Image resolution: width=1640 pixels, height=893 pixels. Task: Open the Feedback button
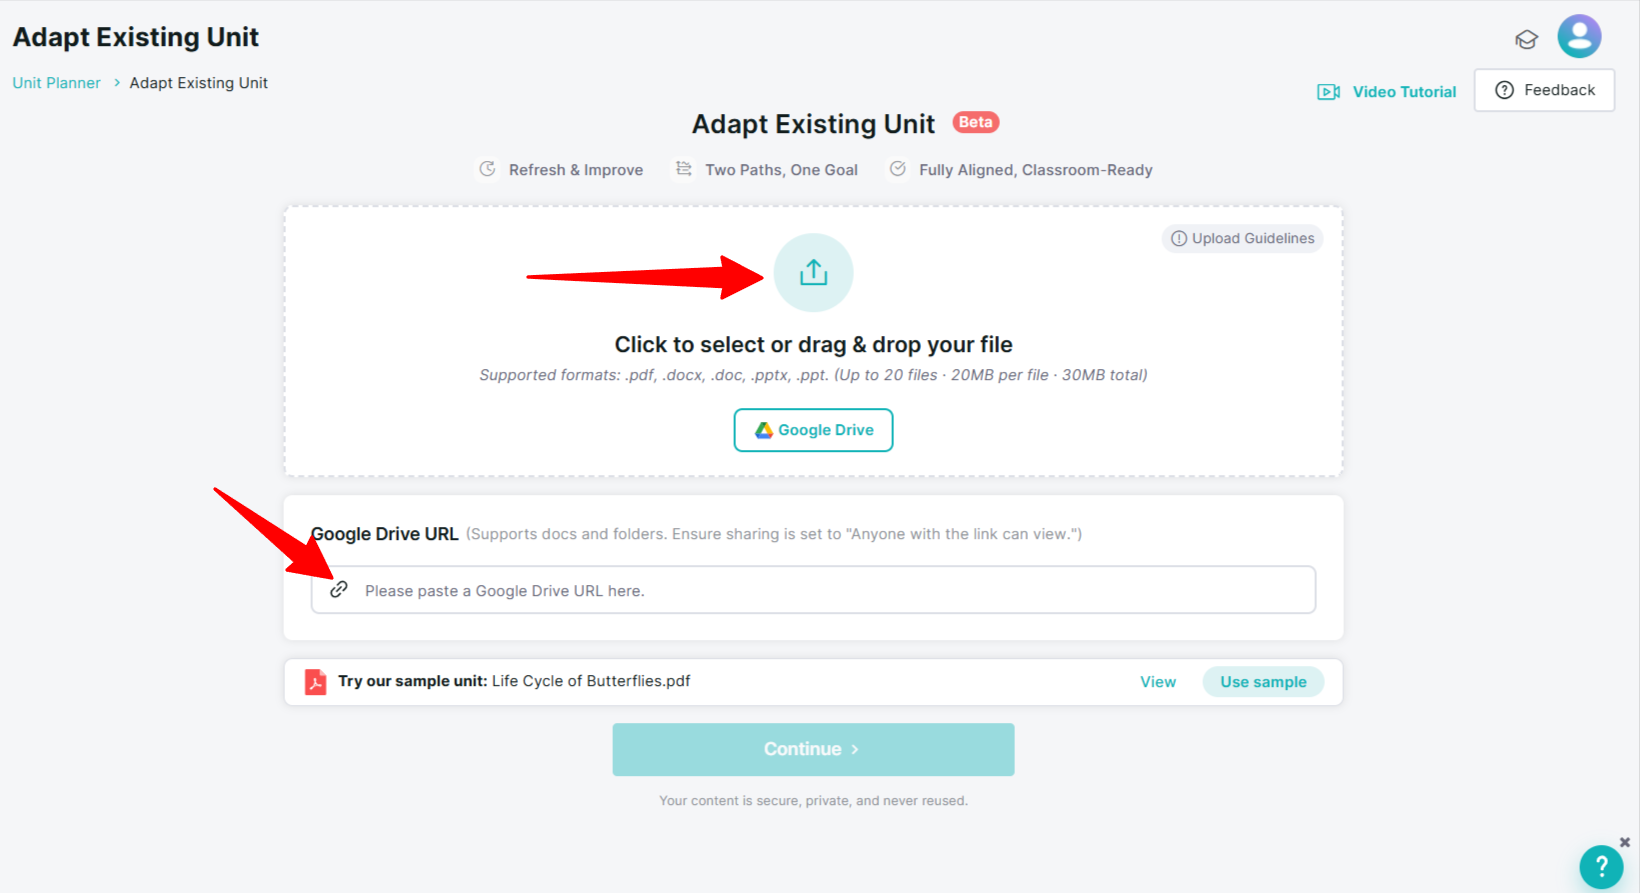pyautogui.click(x=1544, y=90)
